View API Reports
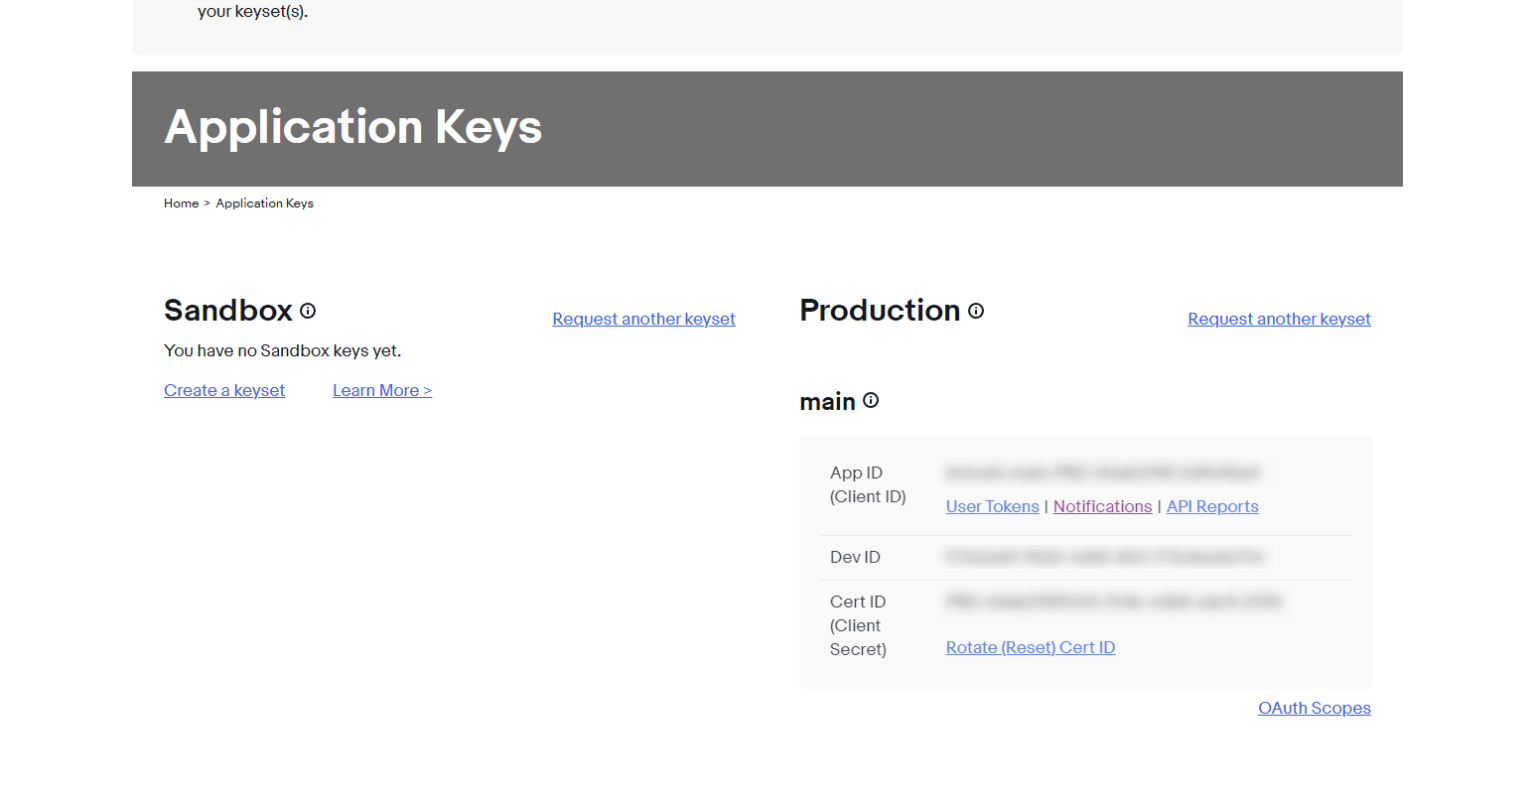The height and width of the screenshot is (806, 1536). (1212, 506)
